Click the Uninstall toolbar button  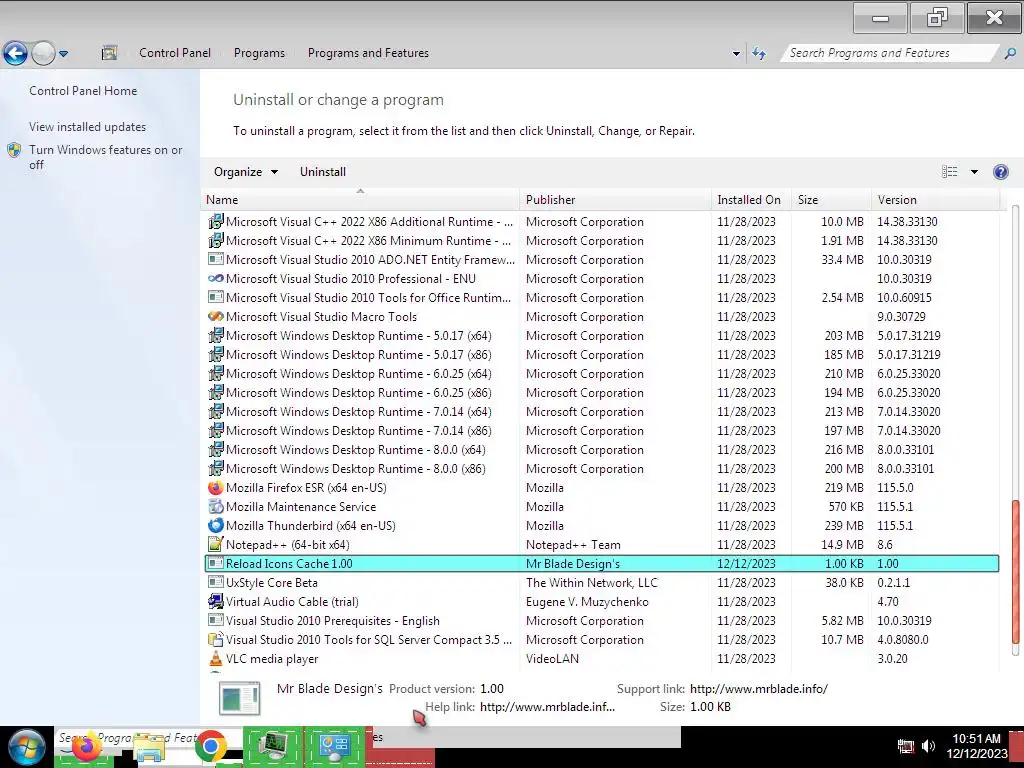click(323, 172)
